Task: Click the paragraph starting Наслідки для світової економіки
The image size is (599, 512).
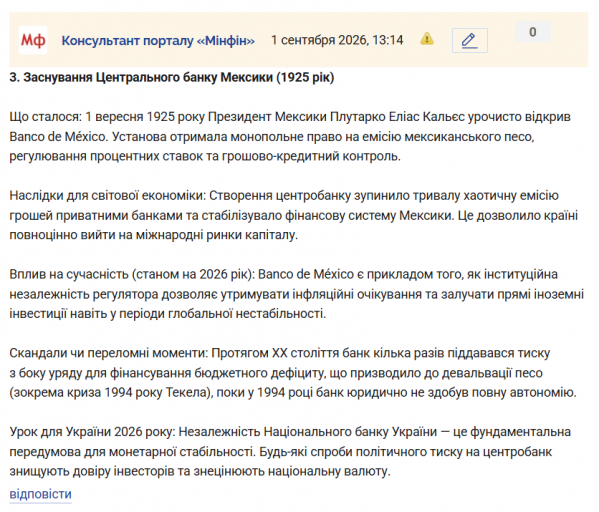Action: click(293, 215)
